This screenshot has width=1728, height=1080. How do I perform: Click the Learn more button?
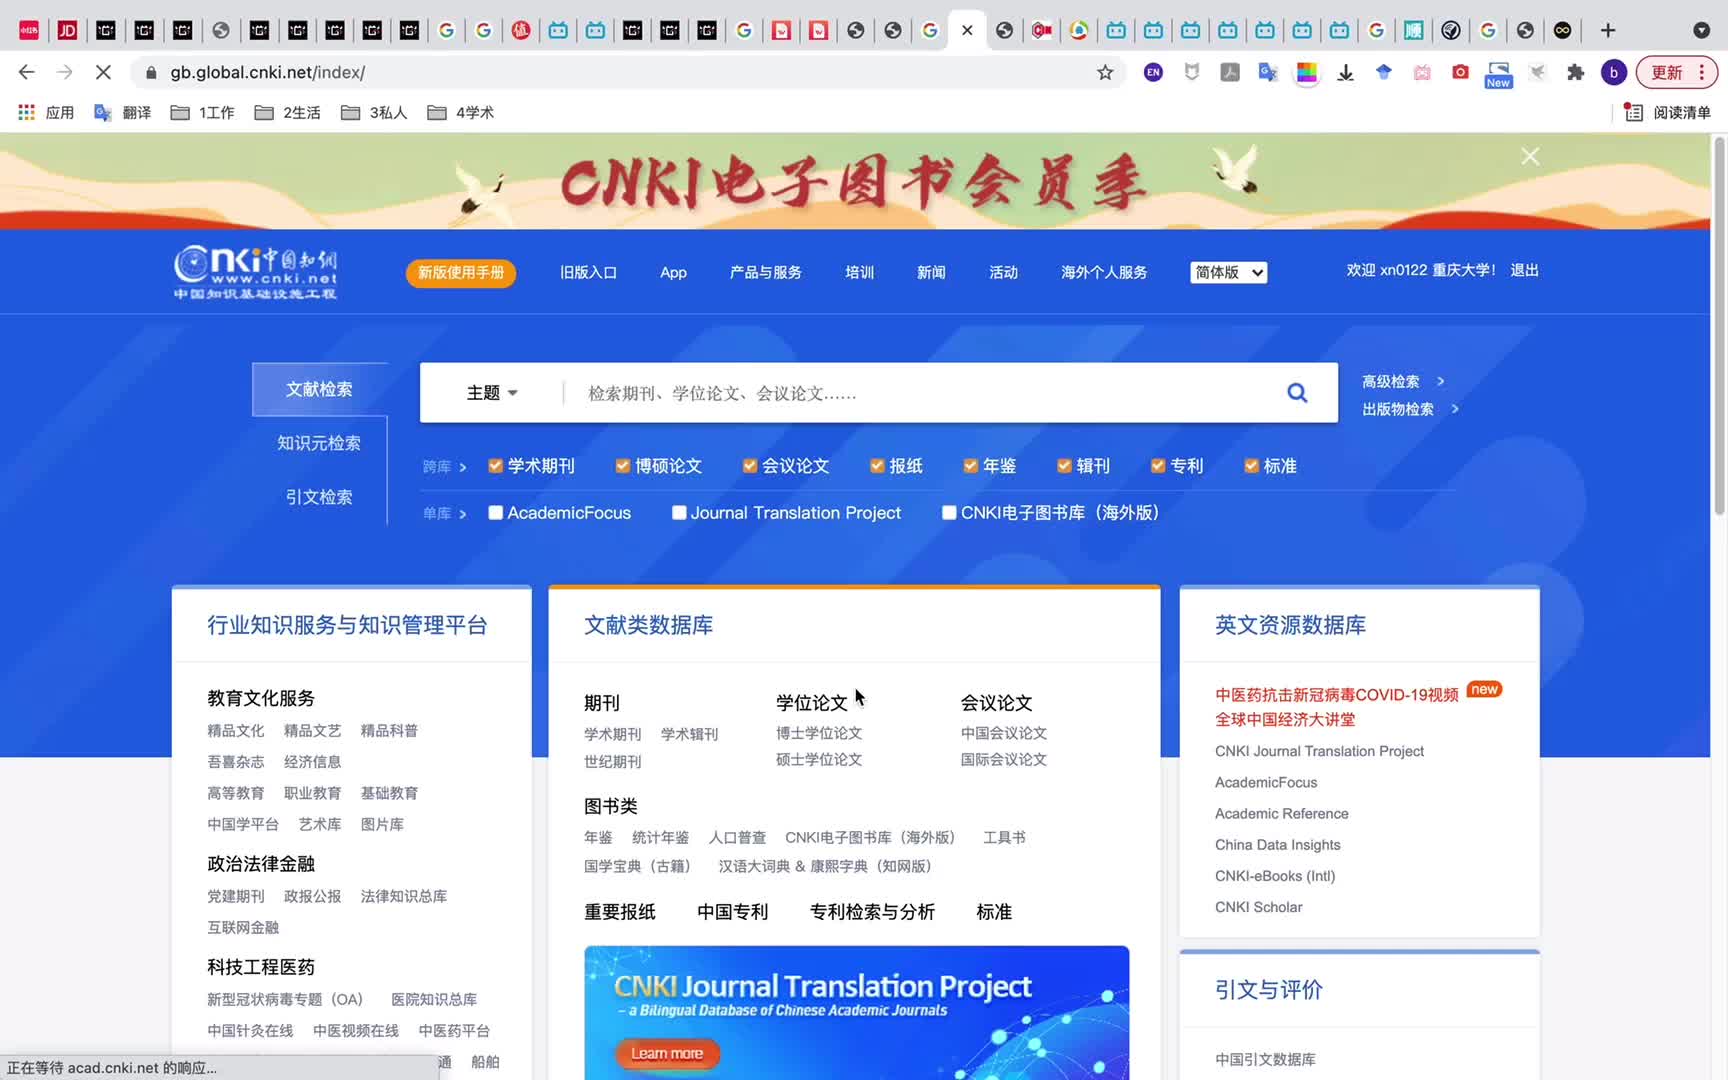coord(667,1053)
